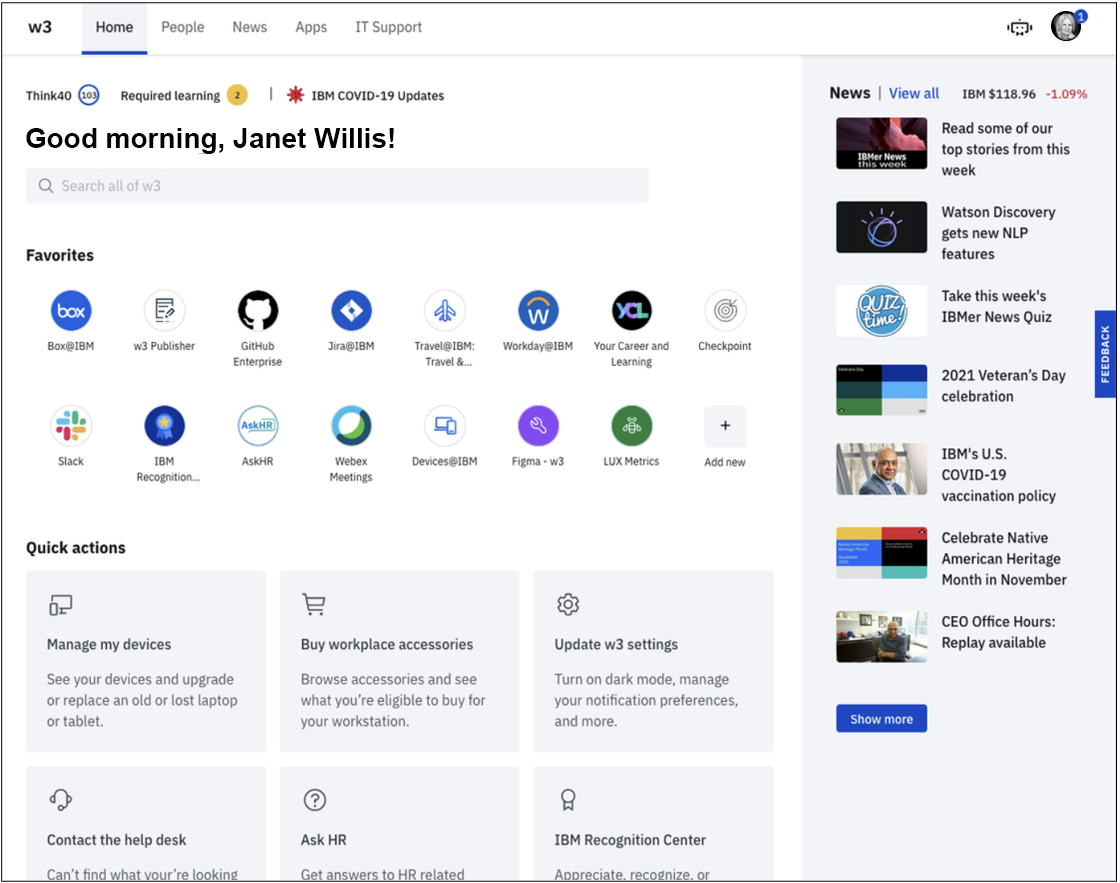Launch GitHub Enterprise from Favorites

coord(258,311)
